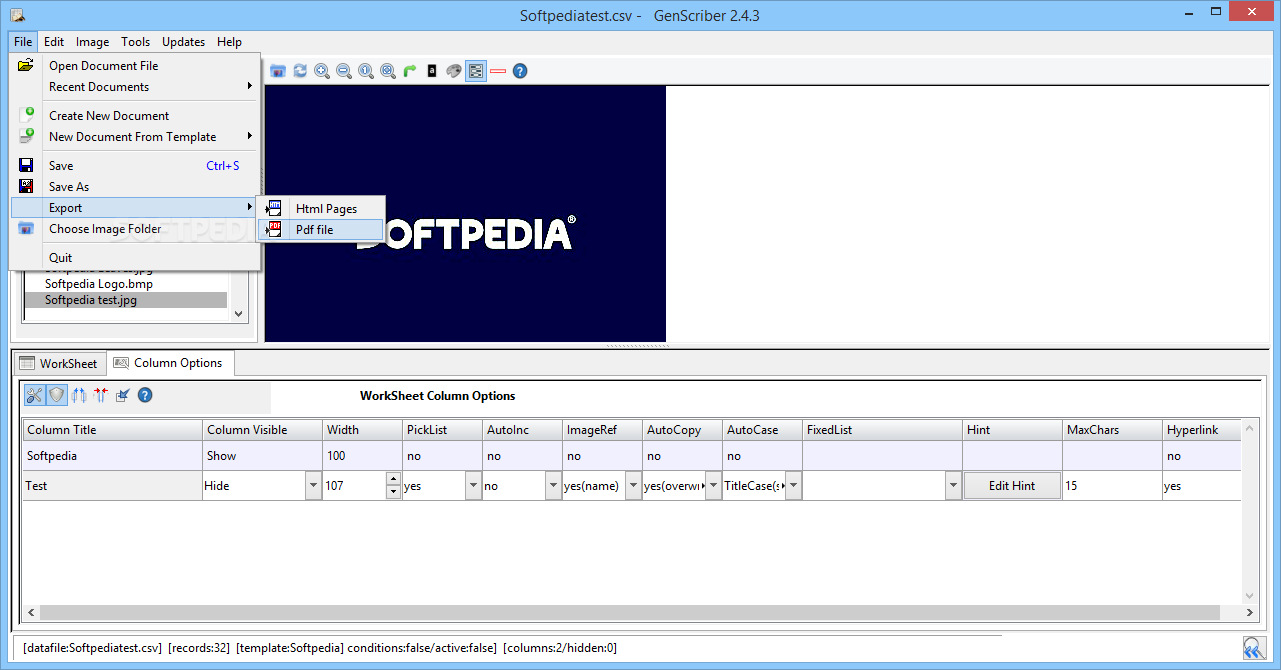1281x670 pixels.
Task: Click the double-arrow icon in the status bar
Action: (x=1254, y=647)
